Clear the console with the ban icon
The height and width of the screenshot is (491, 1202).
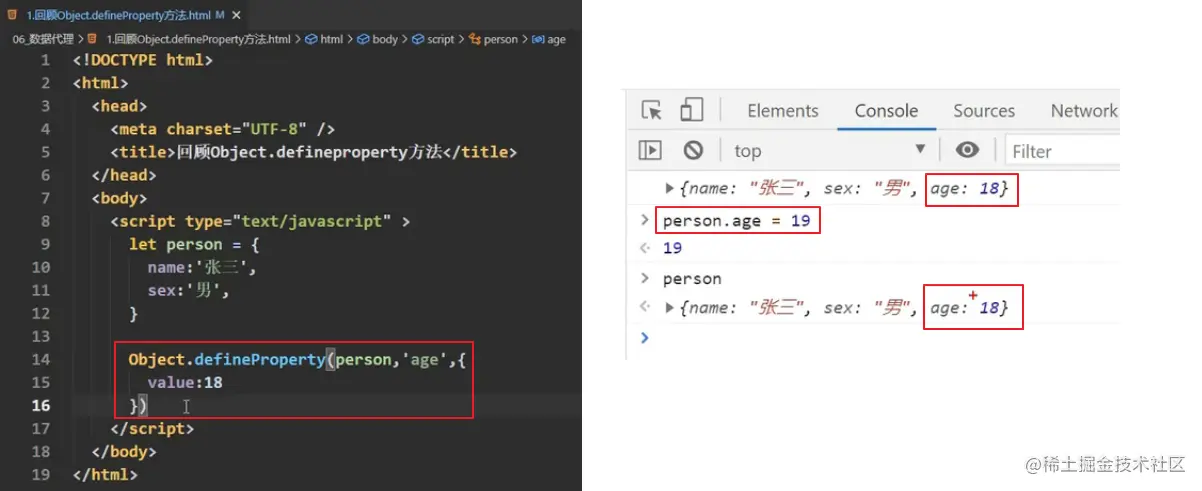693,151
